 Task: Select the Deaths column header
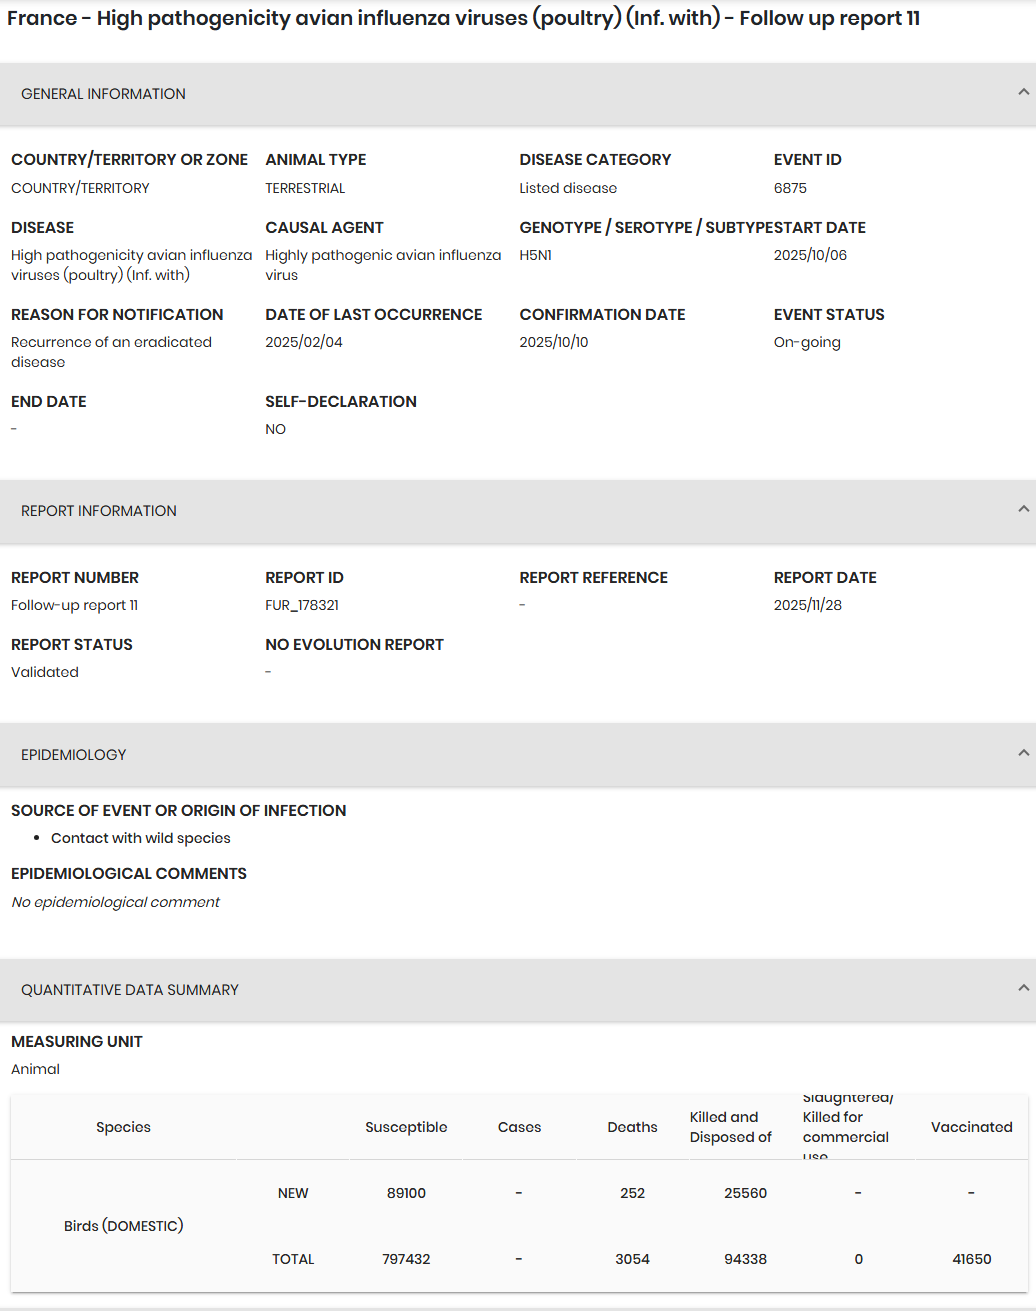coord(632,1127)
